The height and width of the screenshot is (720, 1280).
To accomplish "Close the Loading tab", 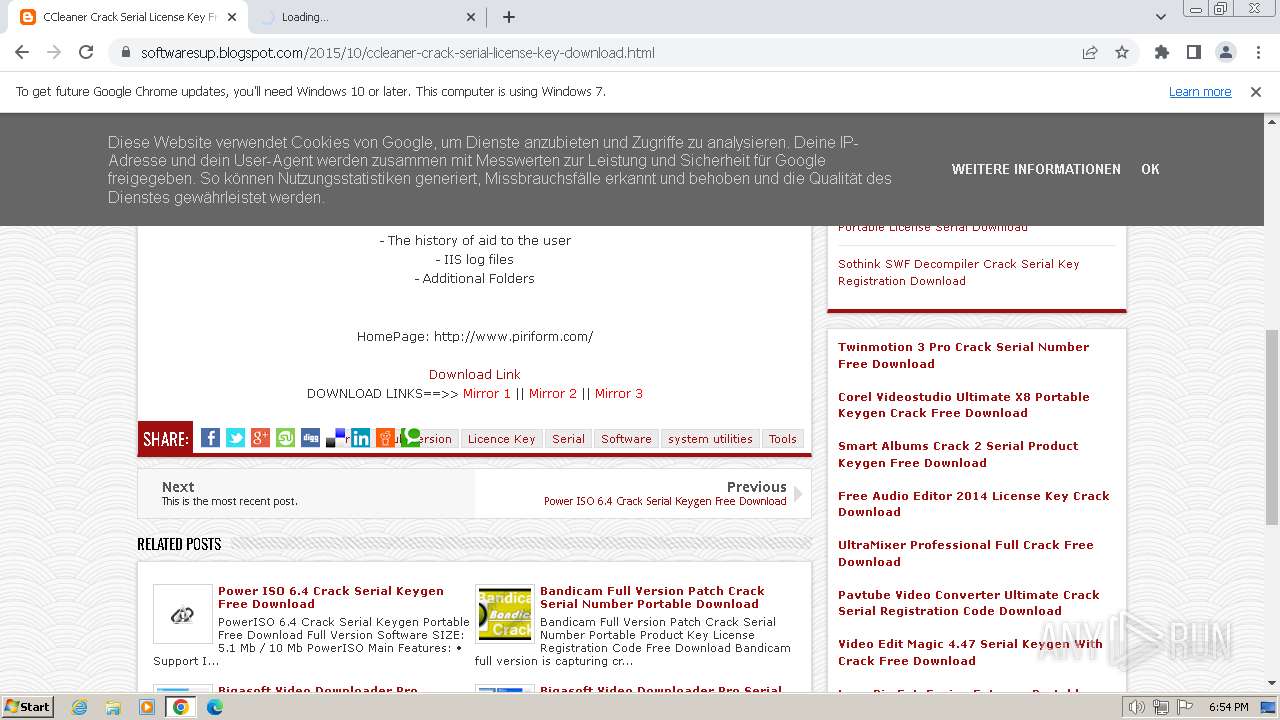I will (472, 17).
